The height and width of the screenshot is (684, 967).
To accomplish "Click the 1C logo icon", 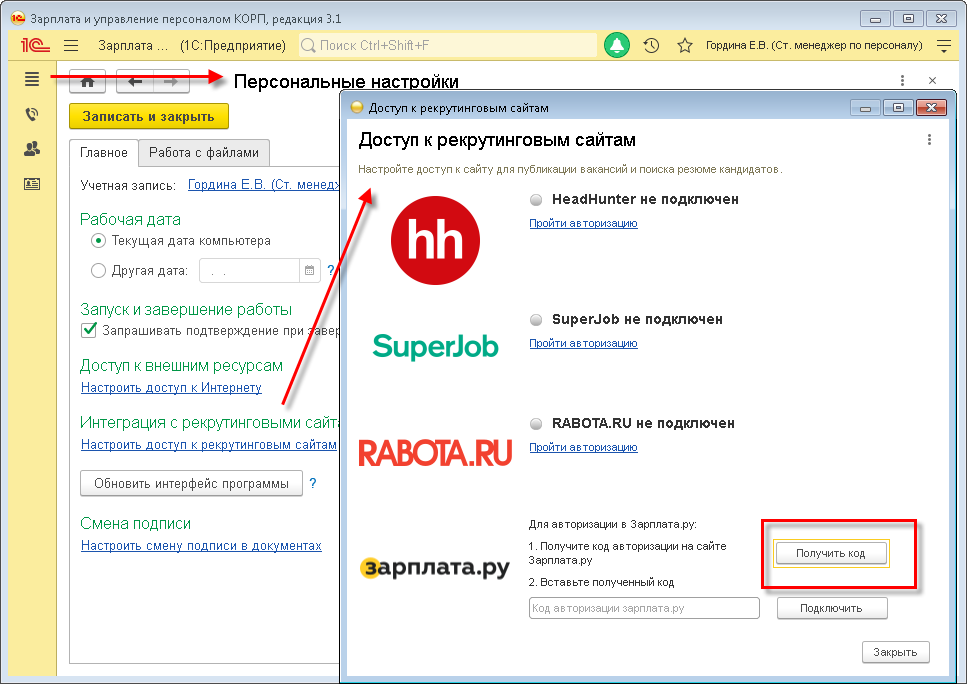I will (35, 46).
